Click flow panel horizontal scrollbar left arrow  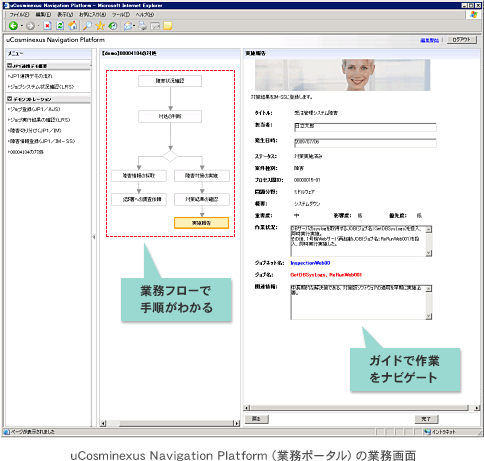103,423
